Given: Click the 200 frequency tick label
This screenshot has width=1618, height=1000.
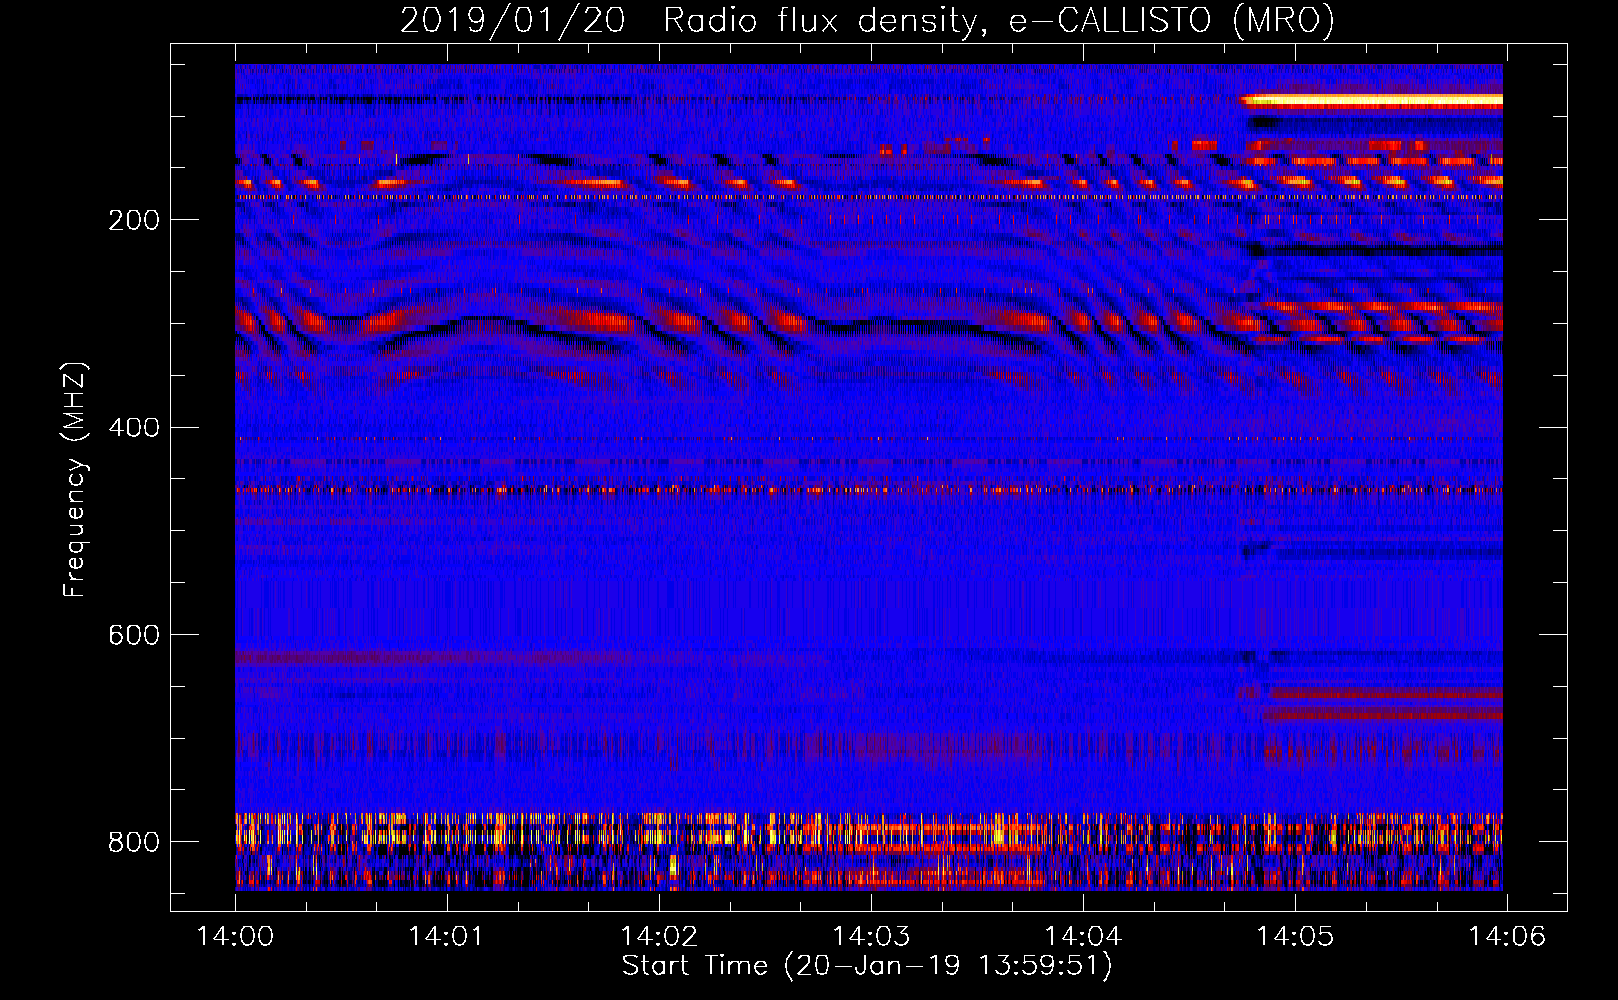Looking at the screenshot, I should coord(134,220).
